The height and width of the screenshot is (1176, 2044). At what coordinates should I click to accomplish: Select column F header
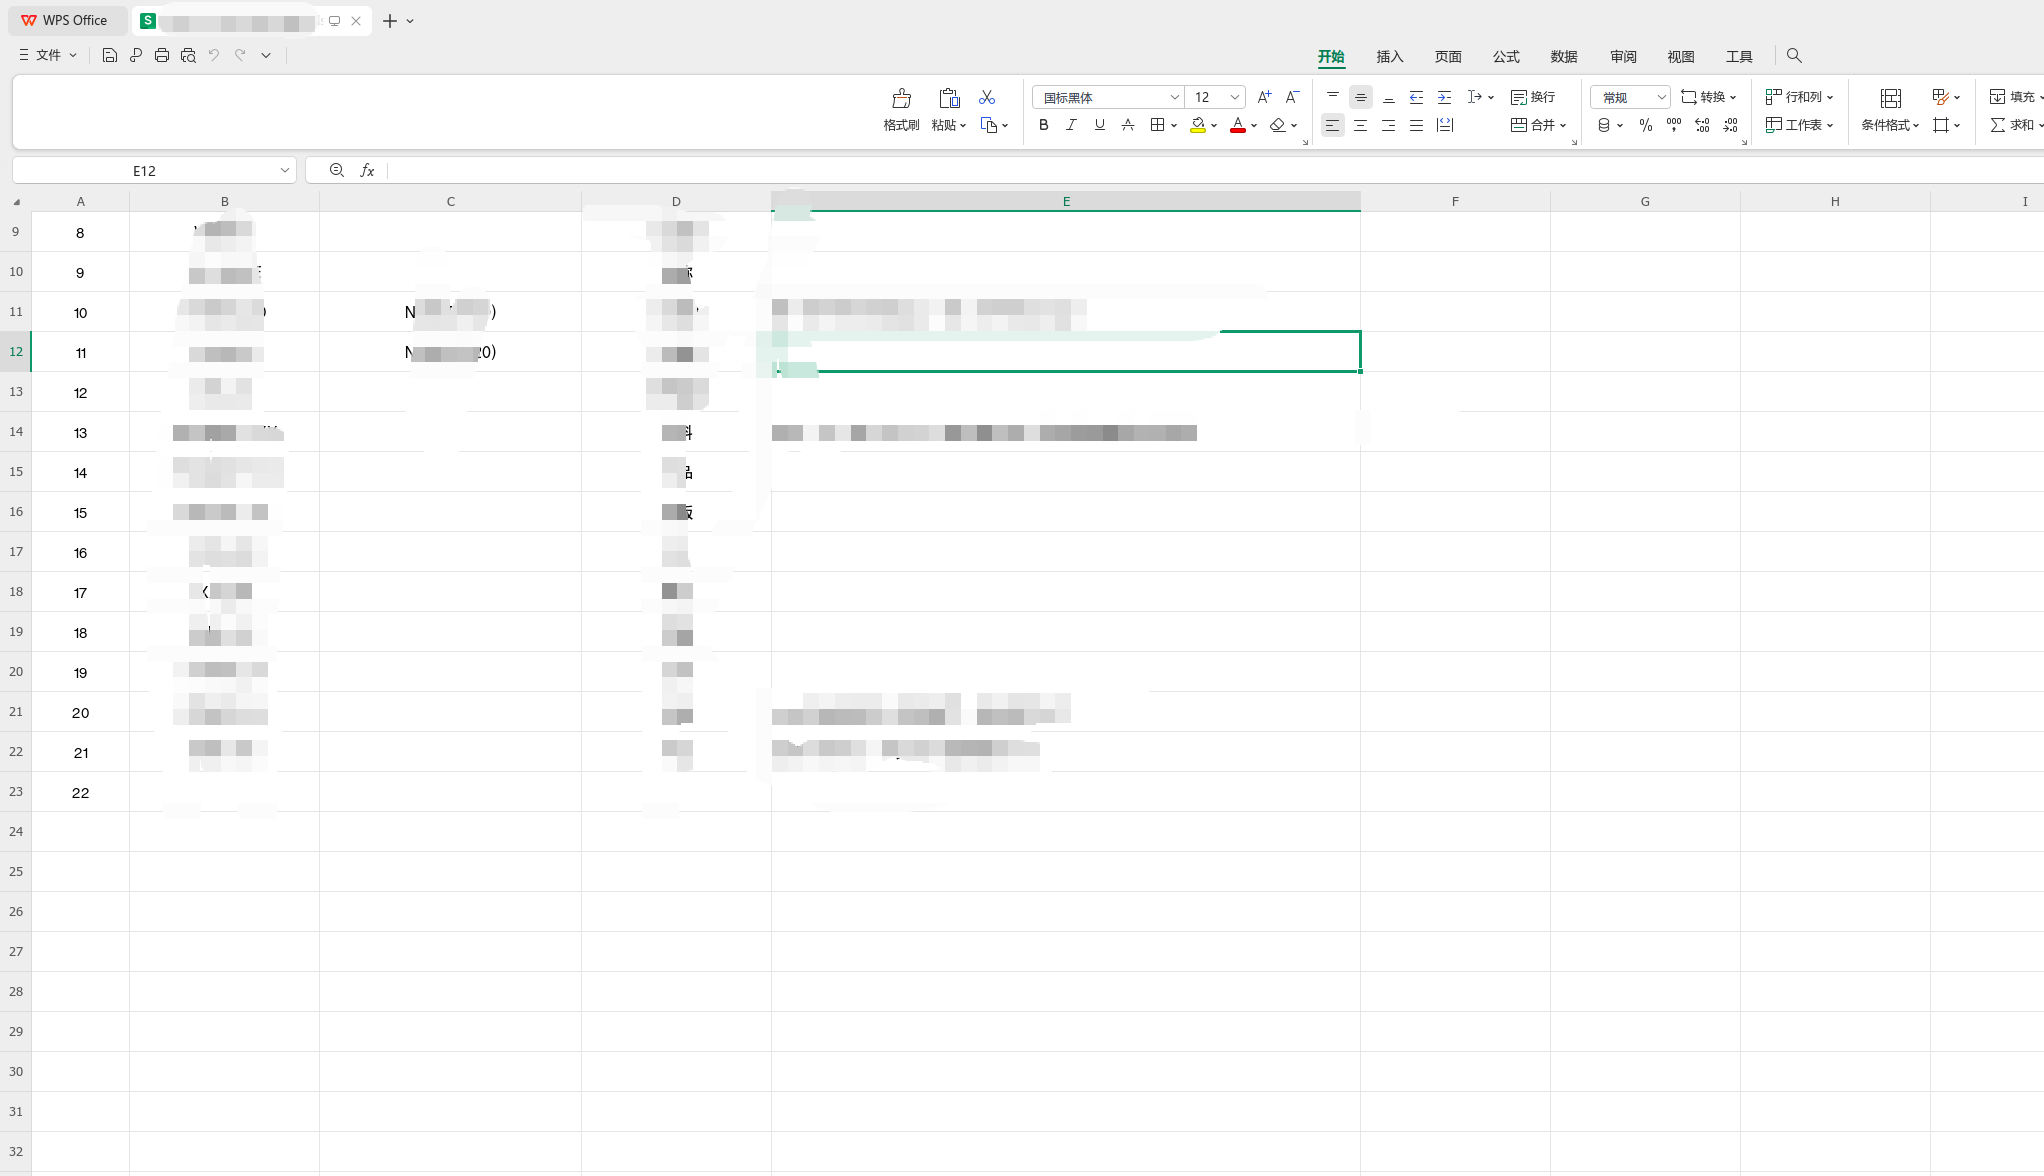point(1455,201)
